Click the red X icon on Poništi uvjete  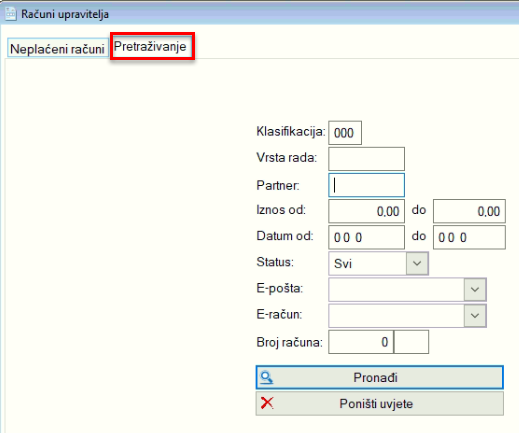point(267,403)
